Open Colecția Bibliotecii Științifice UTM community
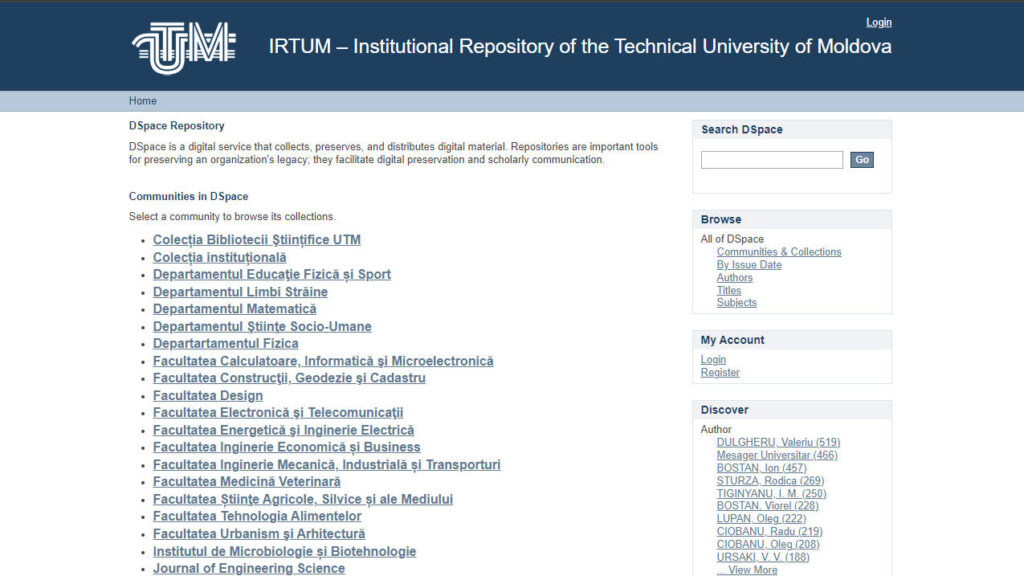This screenshot has height=576, width=1024. [x=257, y=240]
